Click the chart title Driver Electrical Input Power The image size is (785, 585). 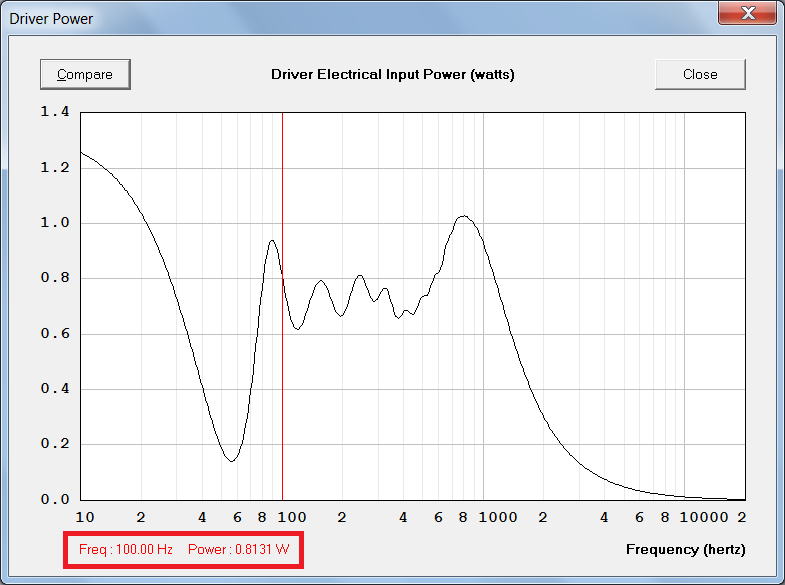392,75
